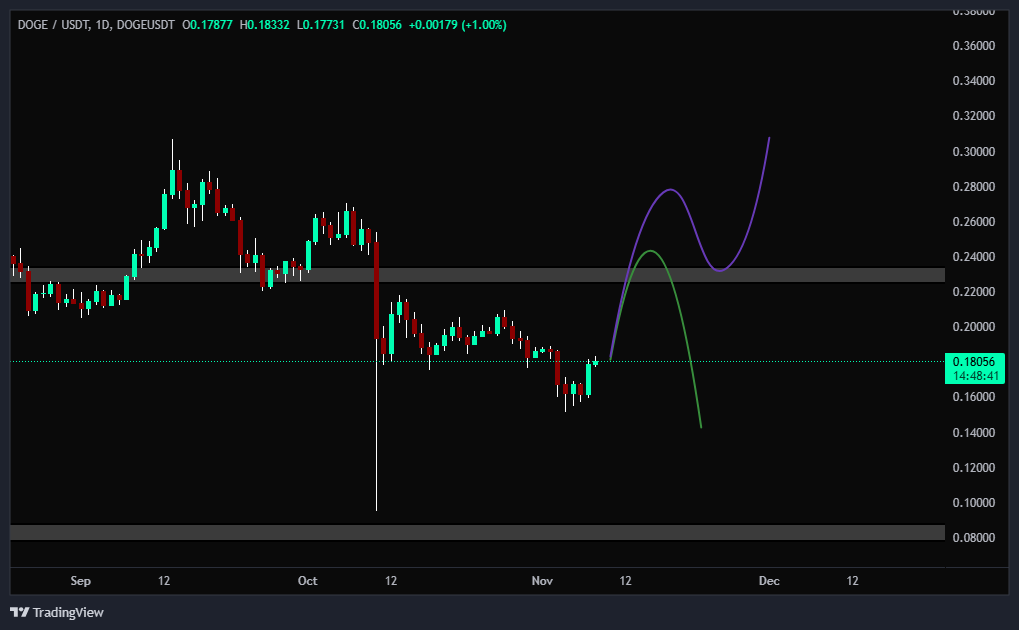This screenshot has width=1019, height=630.
Task: Click the DOGE / USDT symbol title
Action: pos(53,25)
